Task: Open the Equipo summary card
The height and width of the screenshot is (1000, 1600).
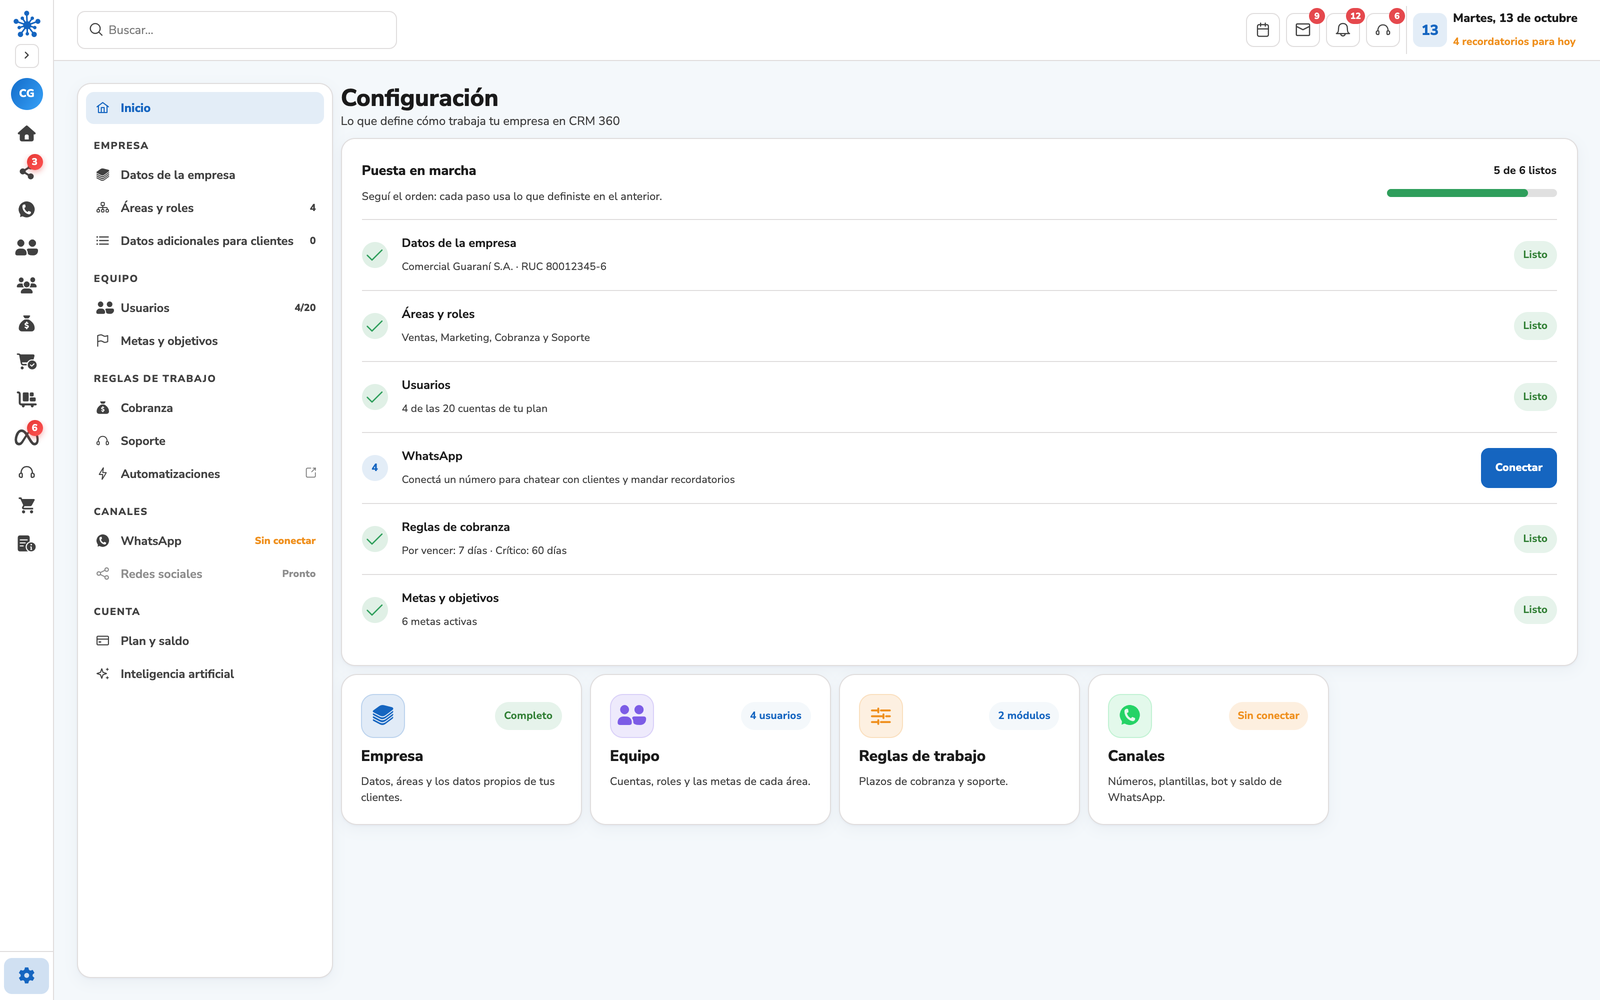Action: coord(710,750)
